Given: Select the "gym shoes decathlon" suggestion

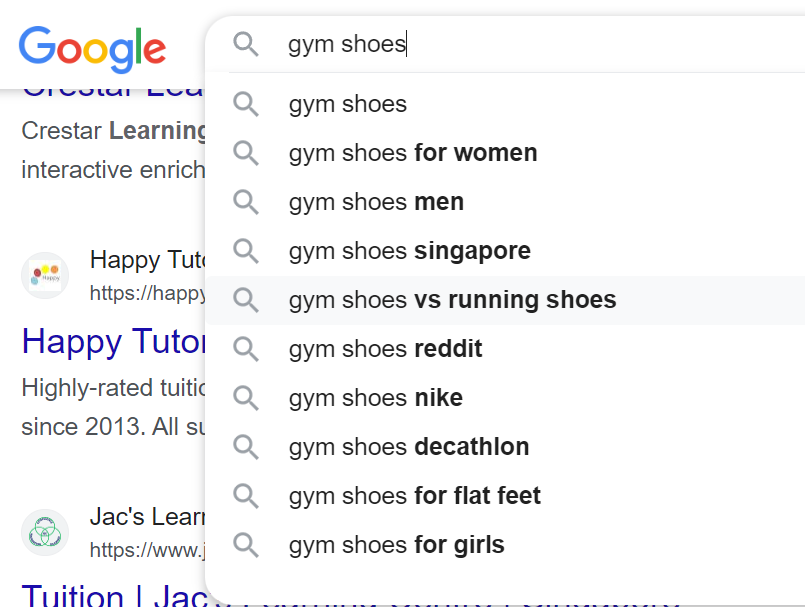Looking at the screenshot, I should pos(409,447).
